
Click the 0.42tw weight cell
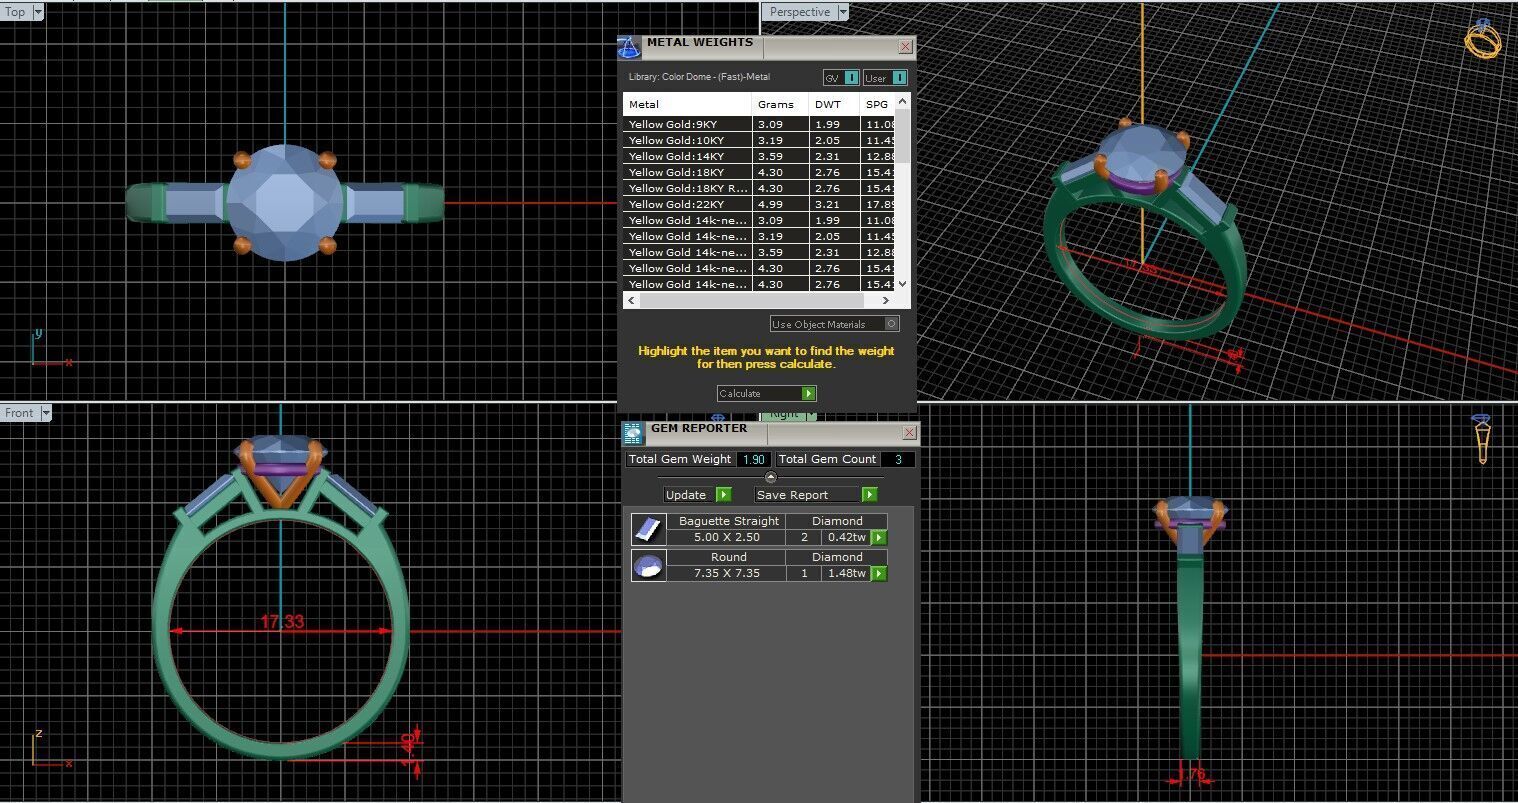click(x=847, y=537)
